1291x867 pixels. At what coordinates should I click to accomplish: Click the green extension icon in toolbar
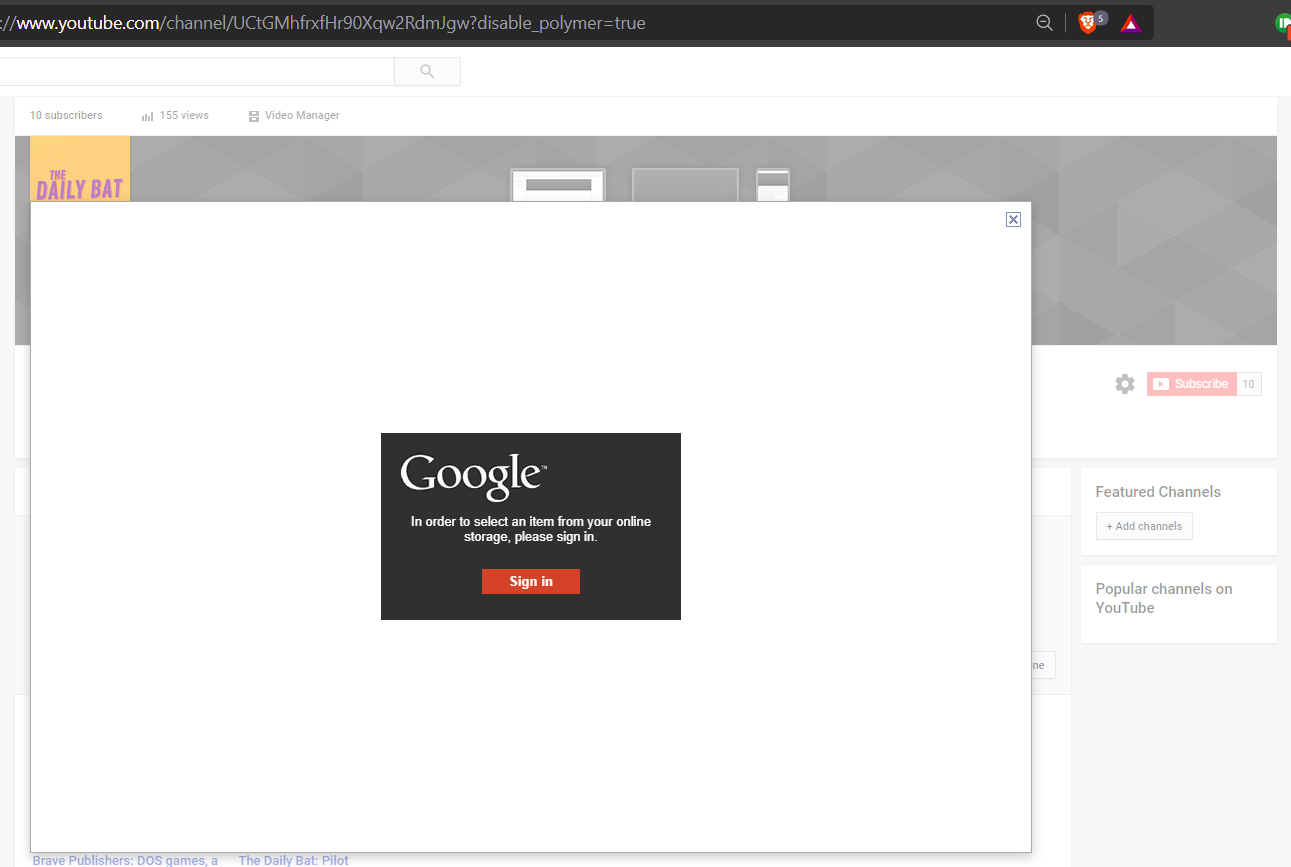click(x=1283, y=23)
